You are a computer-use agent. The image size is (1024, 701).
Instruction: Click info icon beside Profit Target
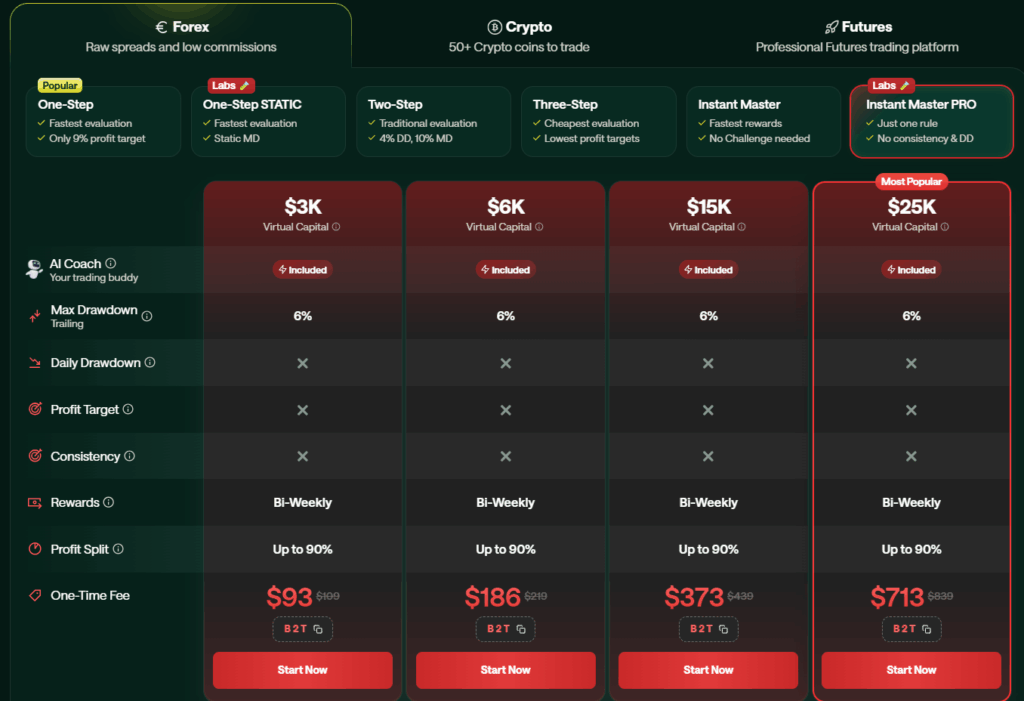tap(128, 409)
